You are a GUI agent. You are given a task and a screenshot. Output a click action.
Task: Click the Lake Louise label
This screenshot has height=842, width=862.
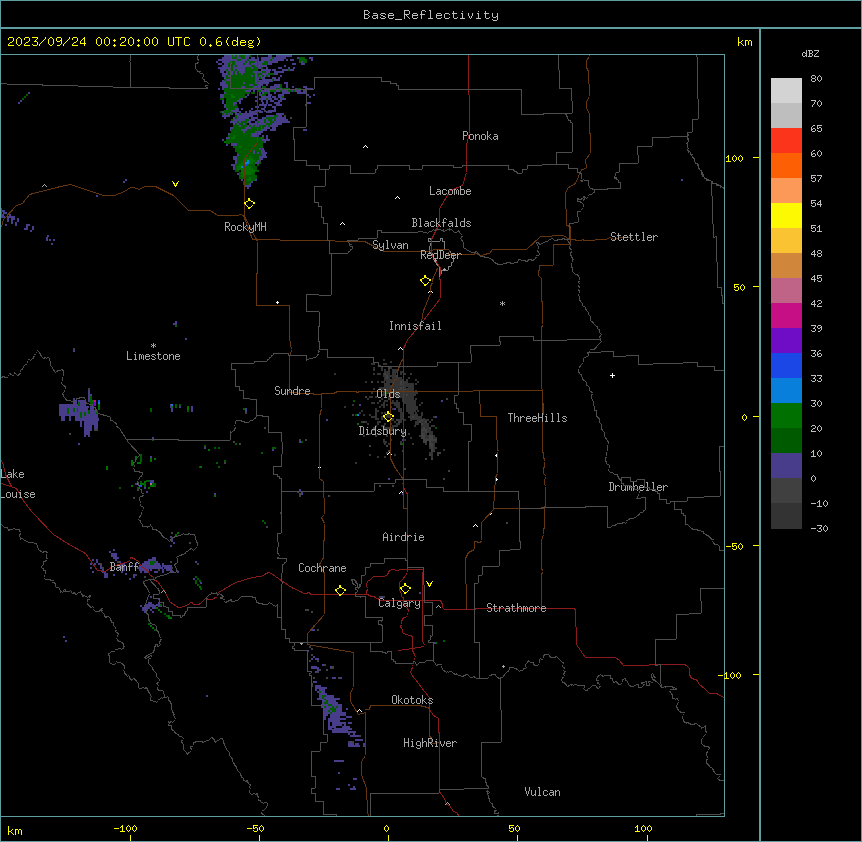pyautogui.click(x=18, y=484)
